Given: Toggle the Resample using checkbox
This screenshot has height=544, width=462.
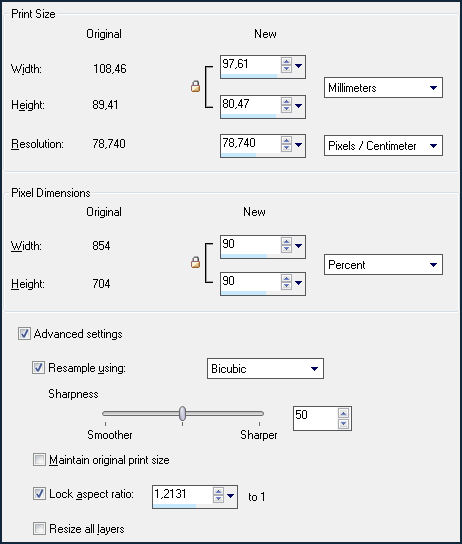Looking at the screenshot, I should (x=38, y=367).
